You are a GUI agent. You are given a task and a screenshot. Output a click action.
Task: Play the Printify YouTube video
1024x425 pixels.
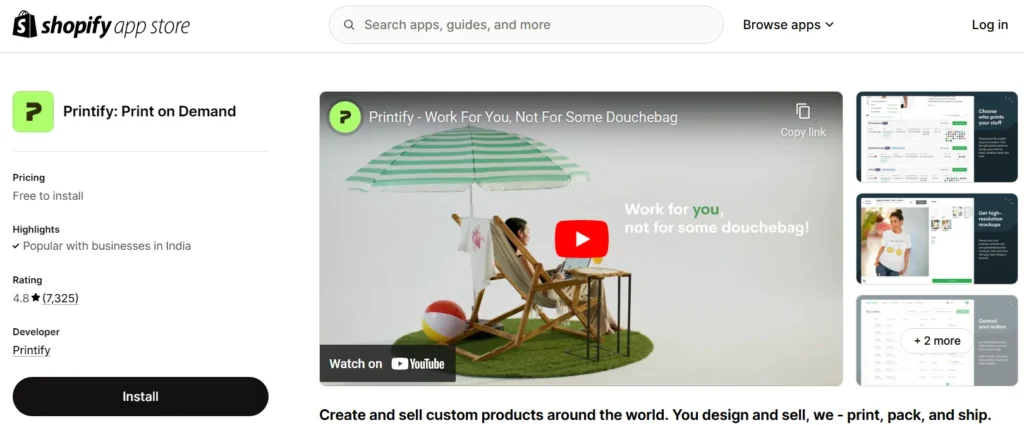coord(581,239)
